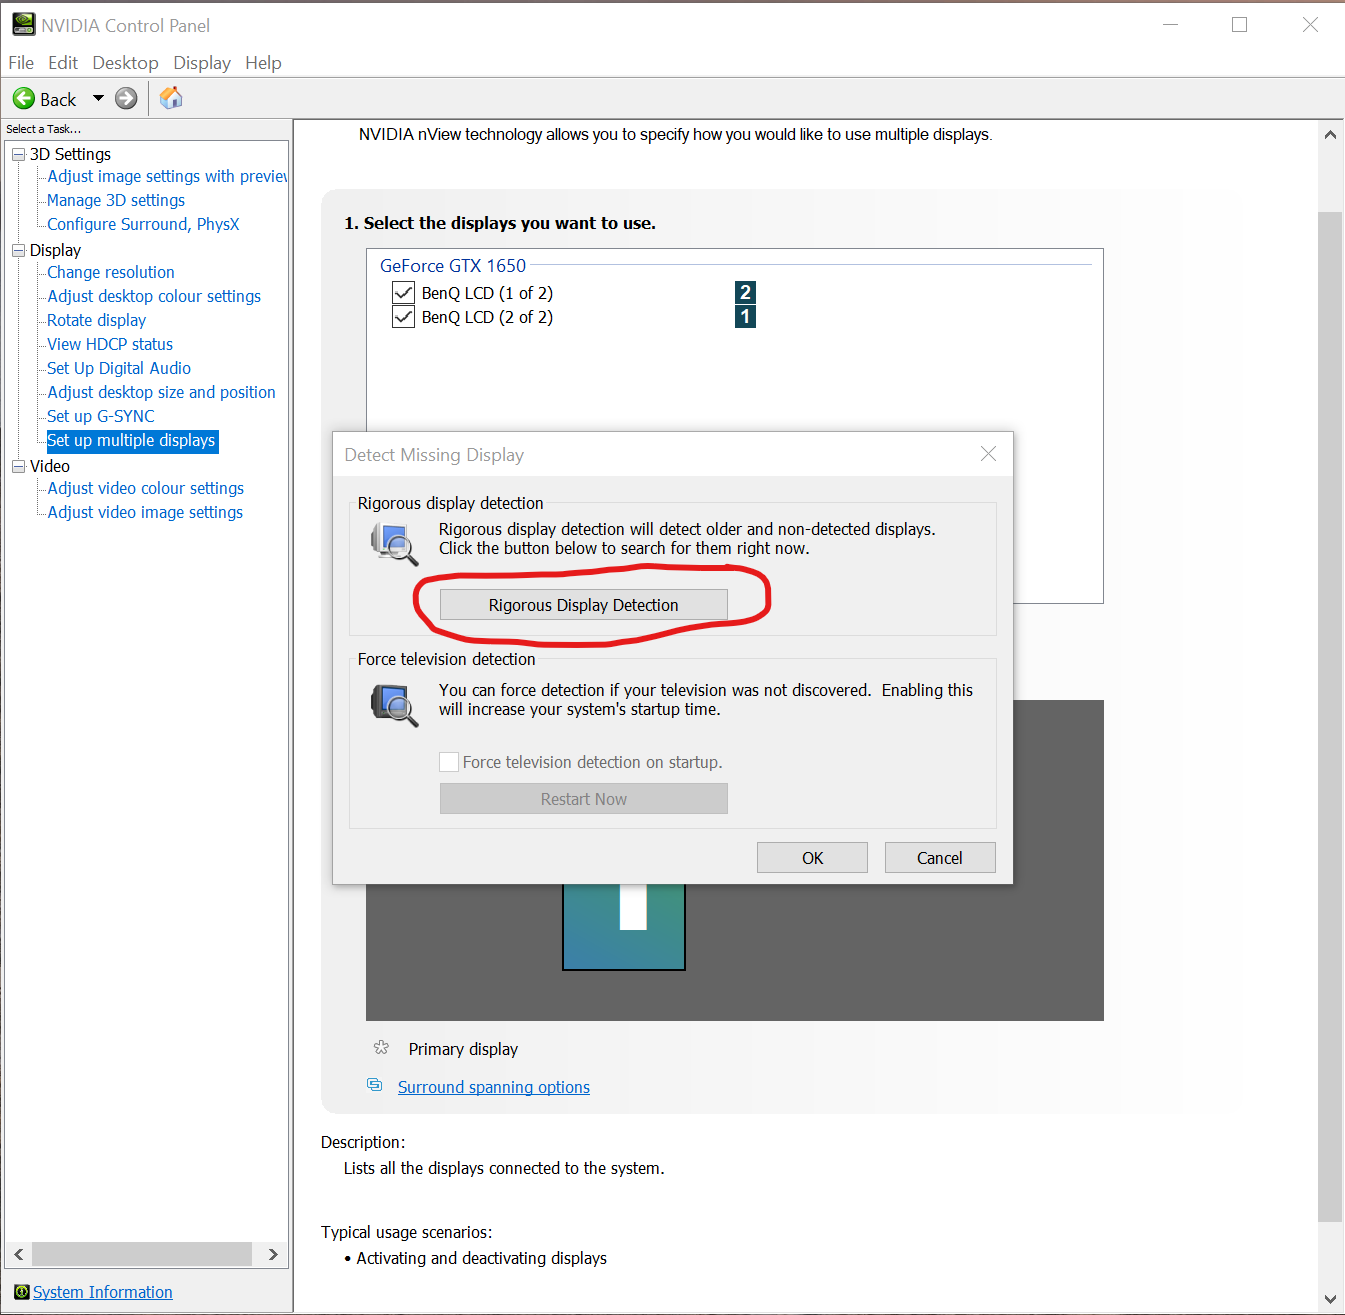Open the Help menu
The width and height of the screenshot is (1345, 1315).
pyautogui.click(x=263, y=62)
